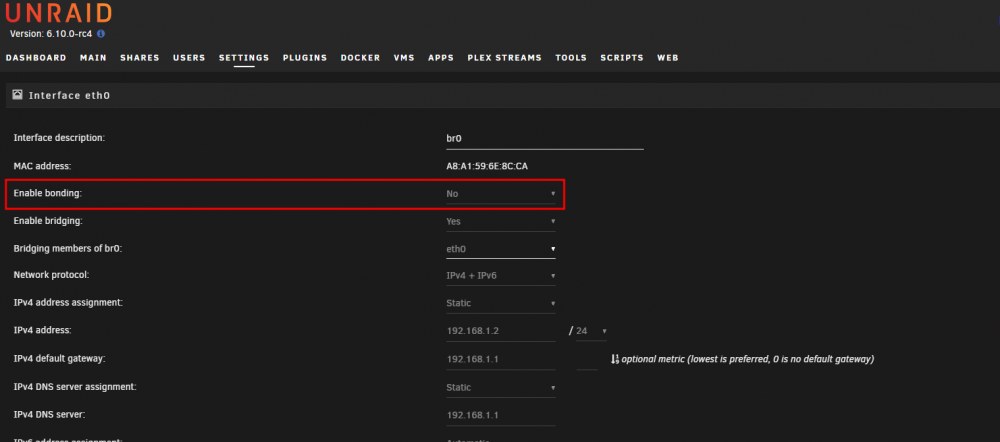Click the Network protocol label
The height and width of the screenshot is (442, 1000).
click(51, 275)
